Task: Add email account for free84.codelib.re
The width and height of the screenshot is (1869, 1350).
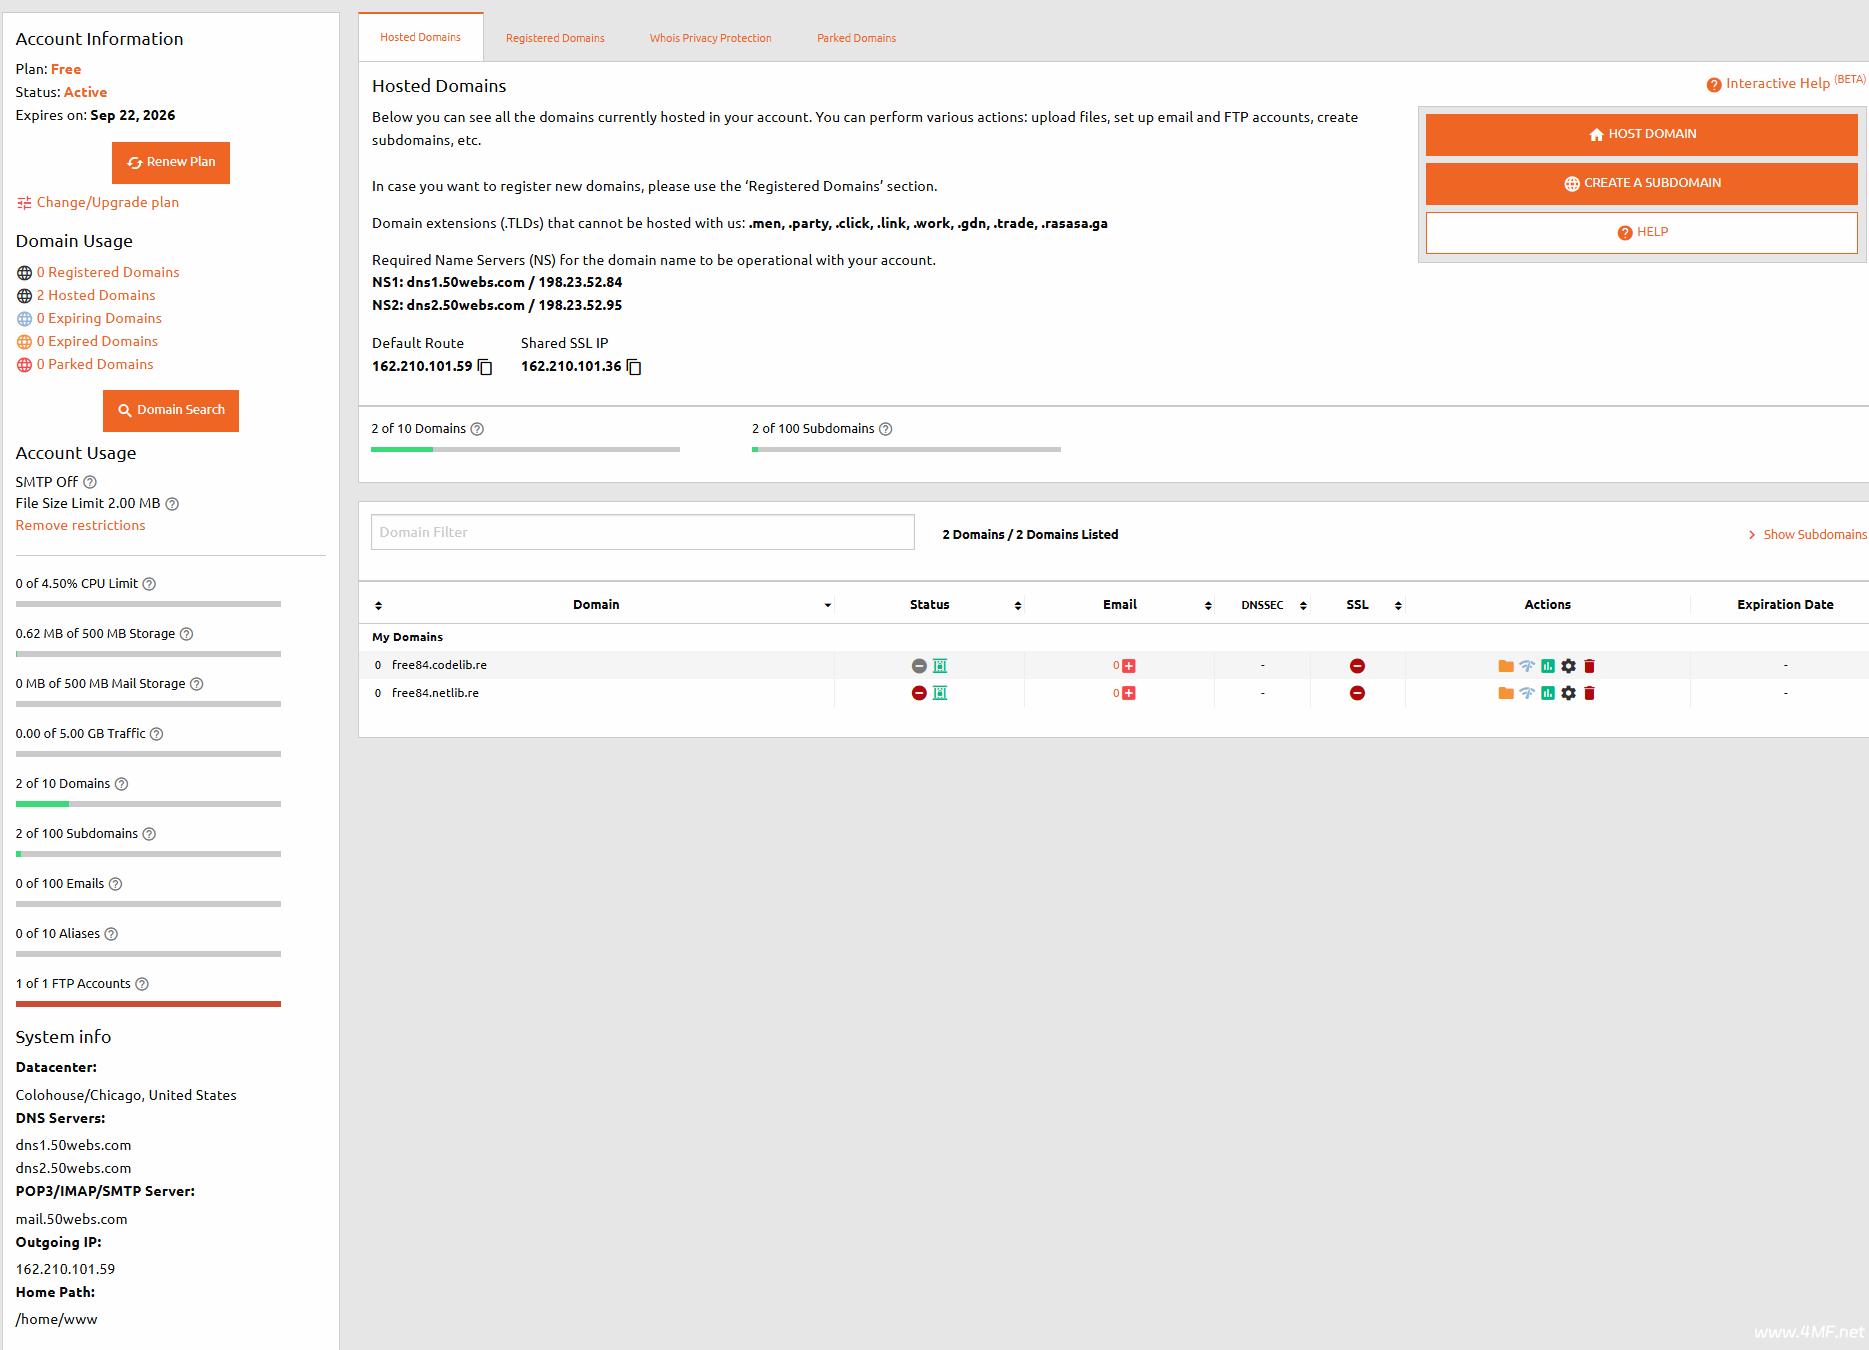Action: [1128, 666]
